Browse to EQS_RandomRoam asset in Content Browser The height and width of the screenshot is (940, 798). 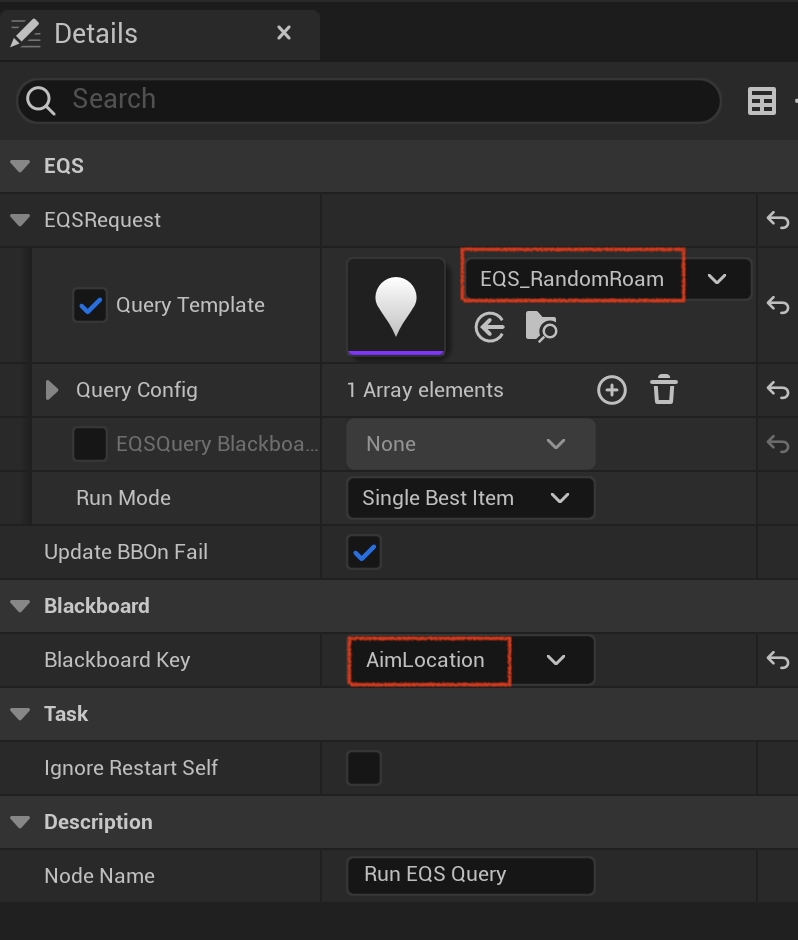pyautogui.click(x=541, y=327)
